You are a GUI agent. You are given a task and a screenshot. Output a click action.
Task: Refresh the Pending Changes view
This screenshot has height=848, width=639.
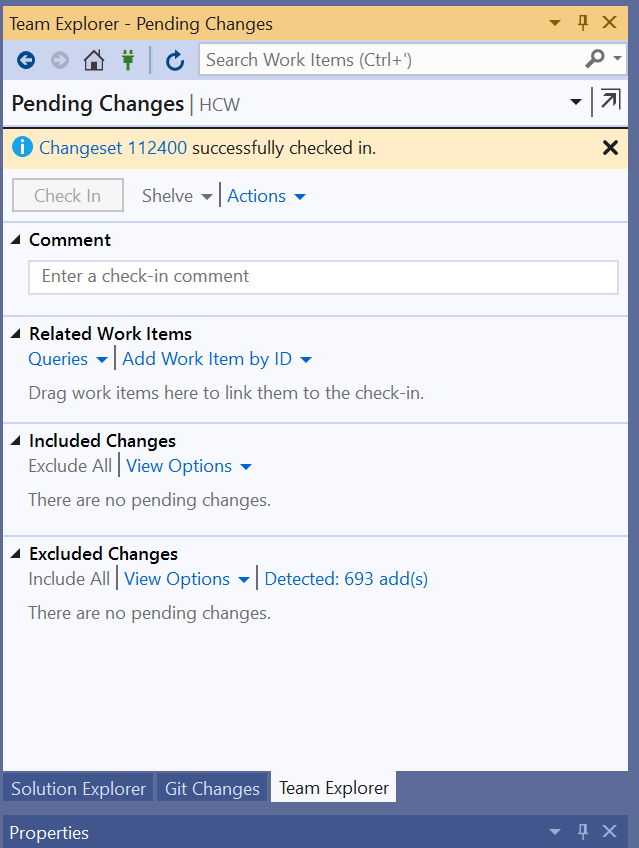[175, 60]
